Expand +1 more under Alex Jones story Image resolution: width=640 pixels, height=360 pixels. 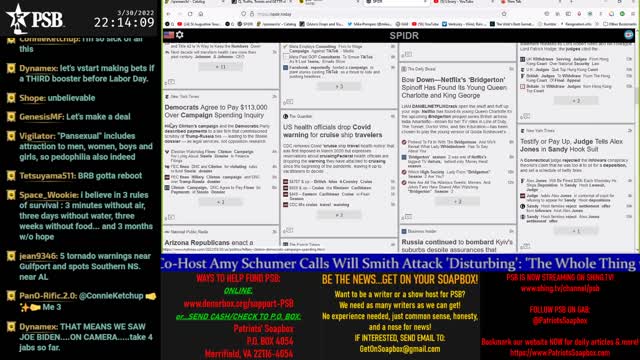[576, 231]
